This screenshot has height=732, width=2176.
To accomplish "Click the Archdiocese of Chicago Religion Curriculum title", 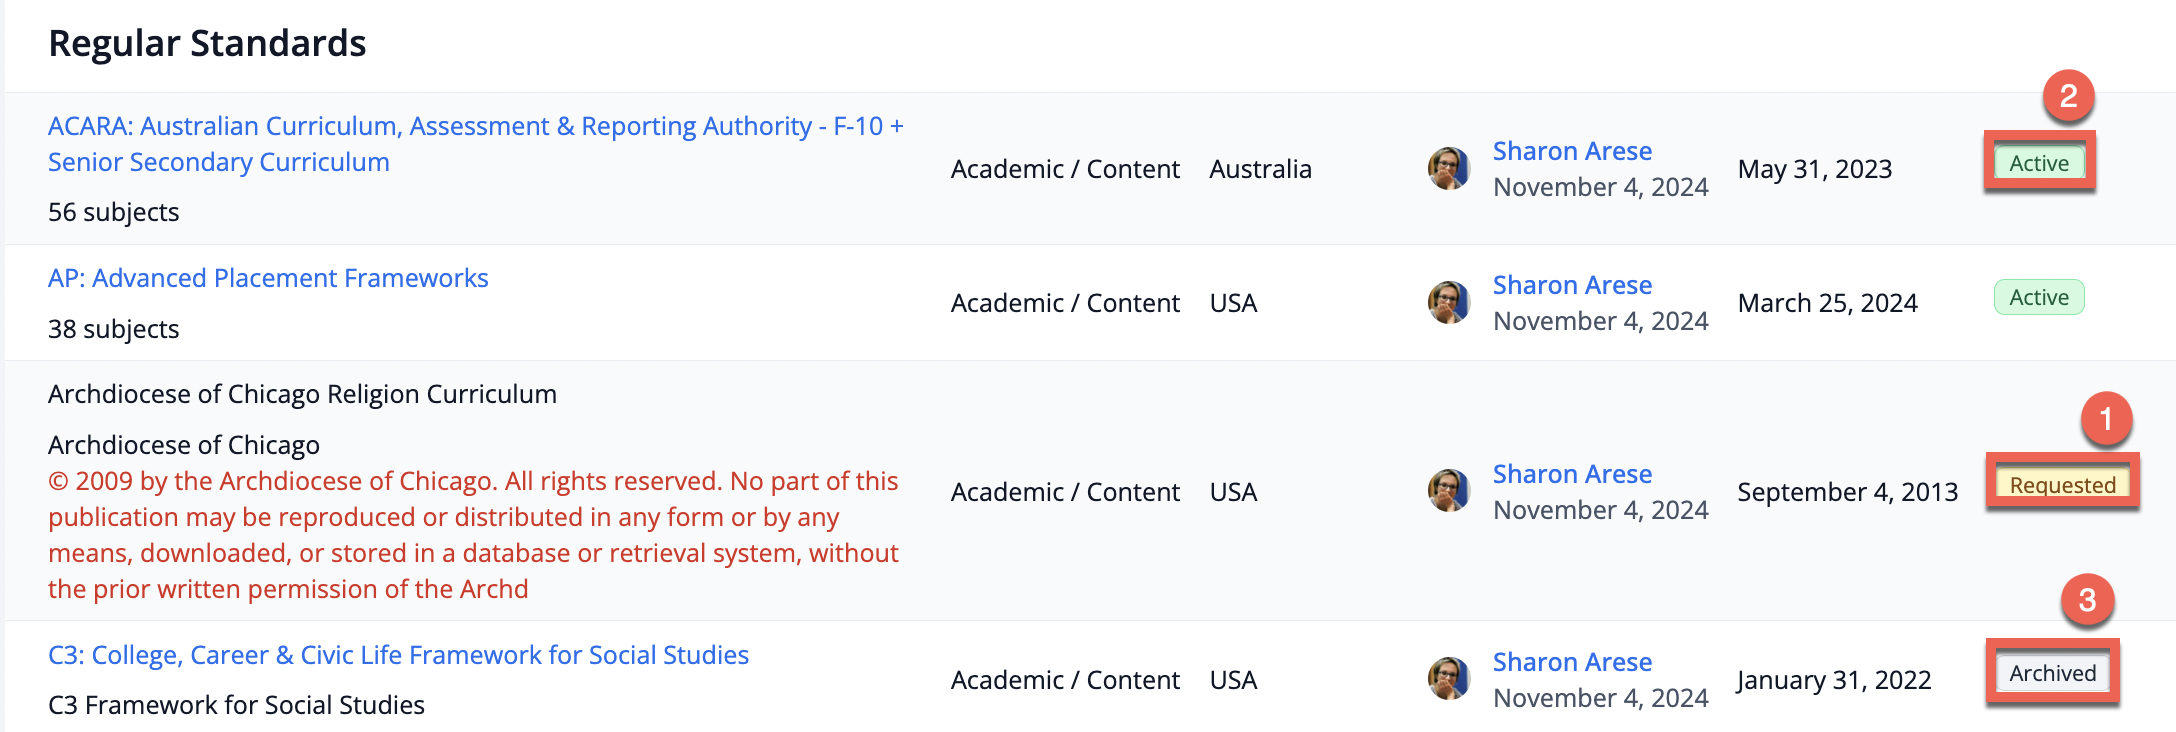I will click(302, 395).
